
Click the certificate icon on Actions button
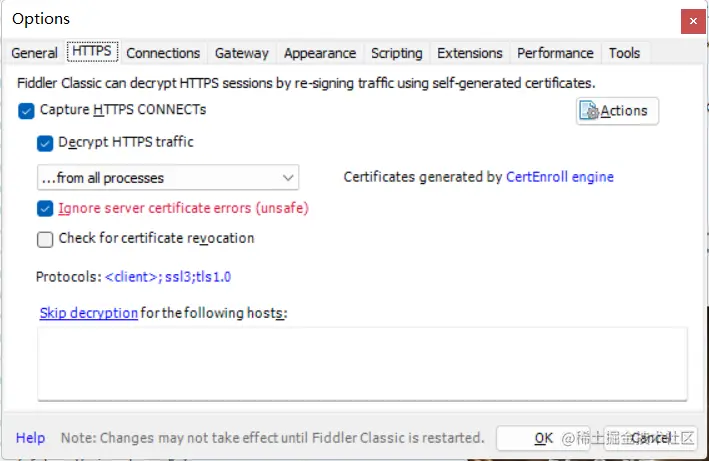pyautogui.click(x=589, y=110)
